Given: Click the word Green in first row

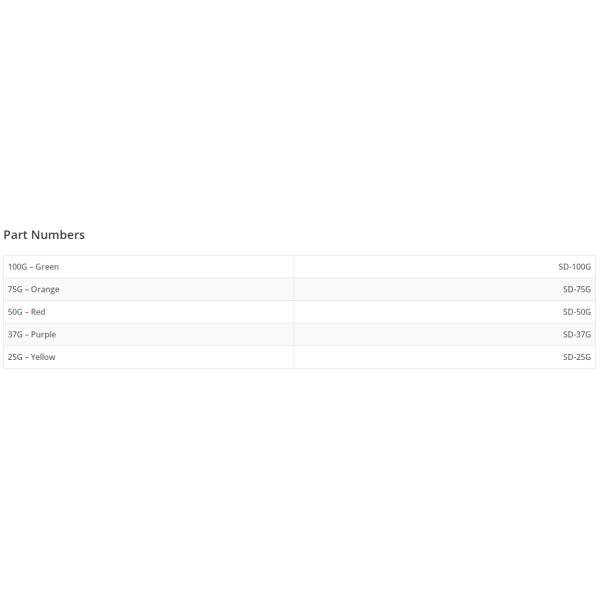Looking at the screenshot, I should click(47, 267).
